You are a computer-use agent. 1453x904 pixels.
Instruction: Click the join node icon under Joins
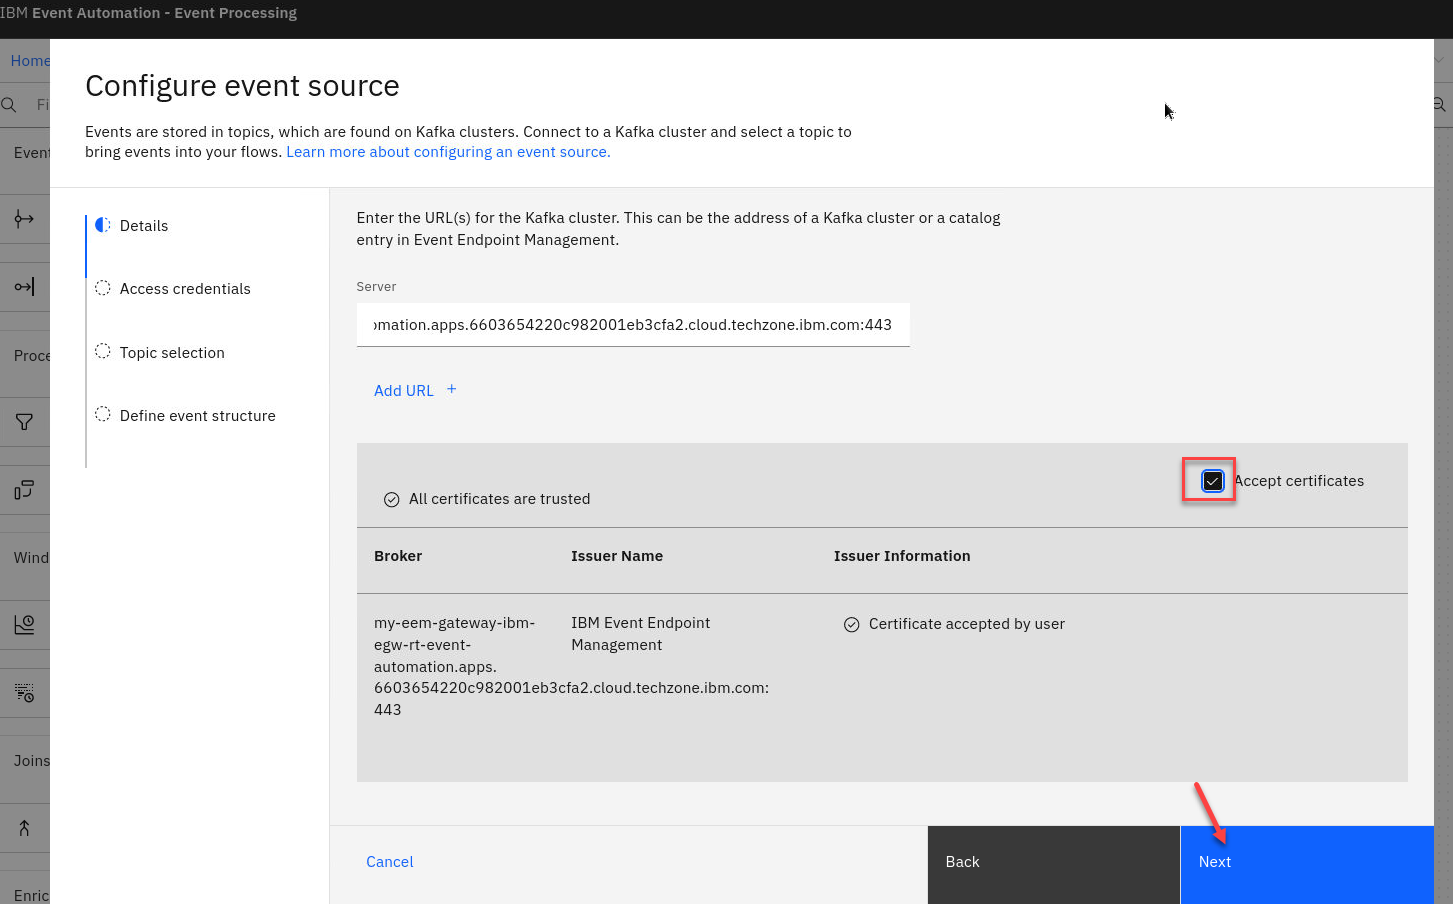24,828
